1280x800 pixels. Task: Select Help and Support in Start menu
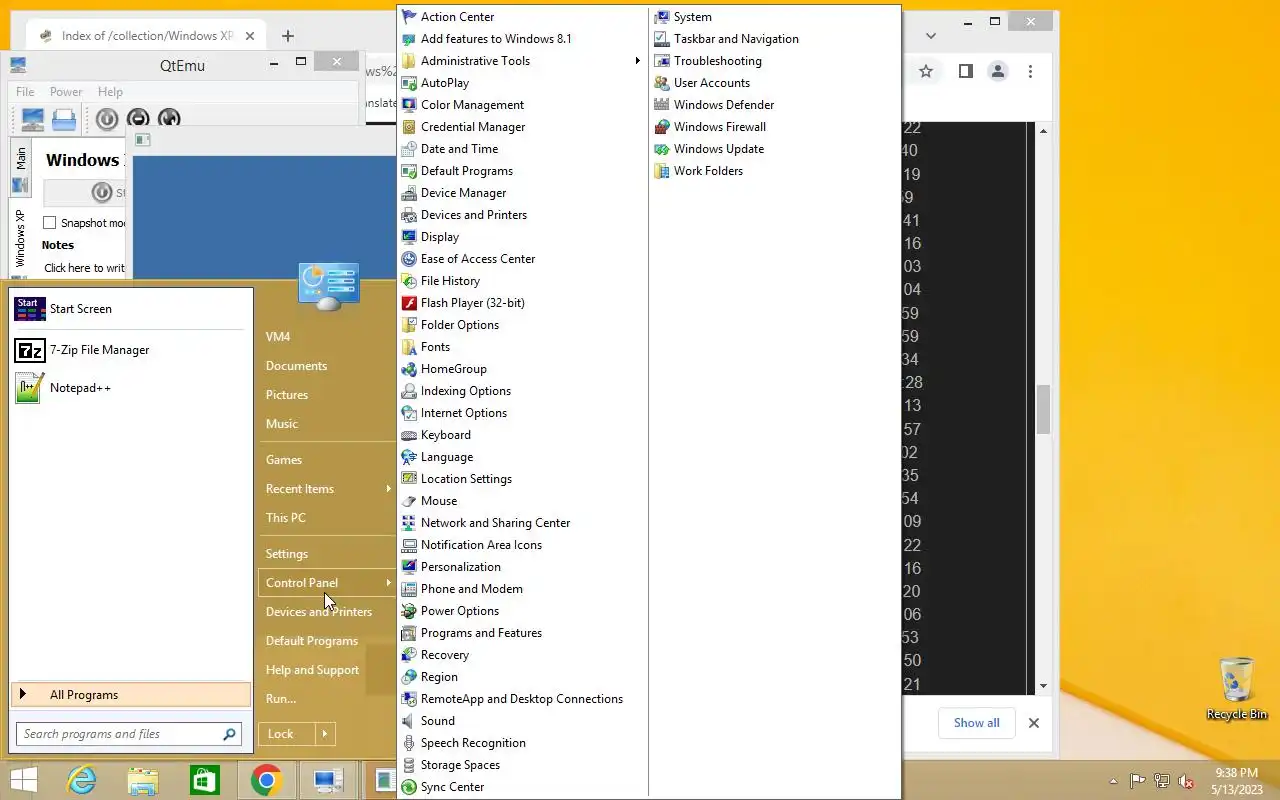point(312,670)
